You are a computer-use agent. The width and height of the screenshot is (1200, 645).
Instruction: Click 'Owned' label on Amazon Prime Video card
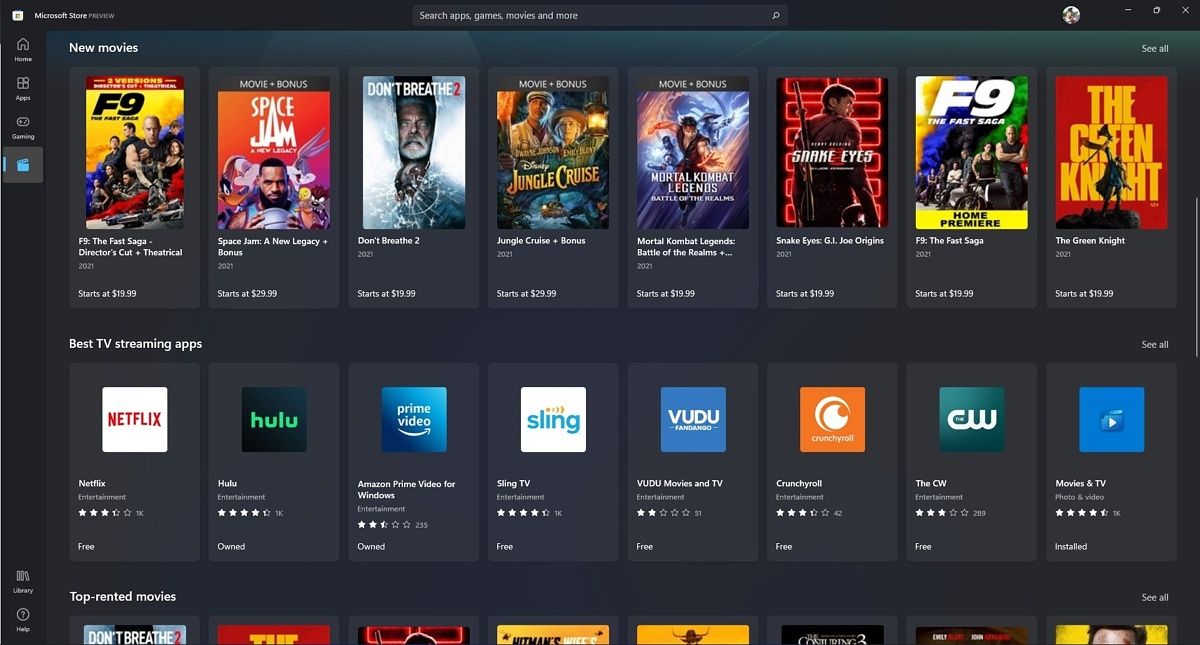[371, 547]
